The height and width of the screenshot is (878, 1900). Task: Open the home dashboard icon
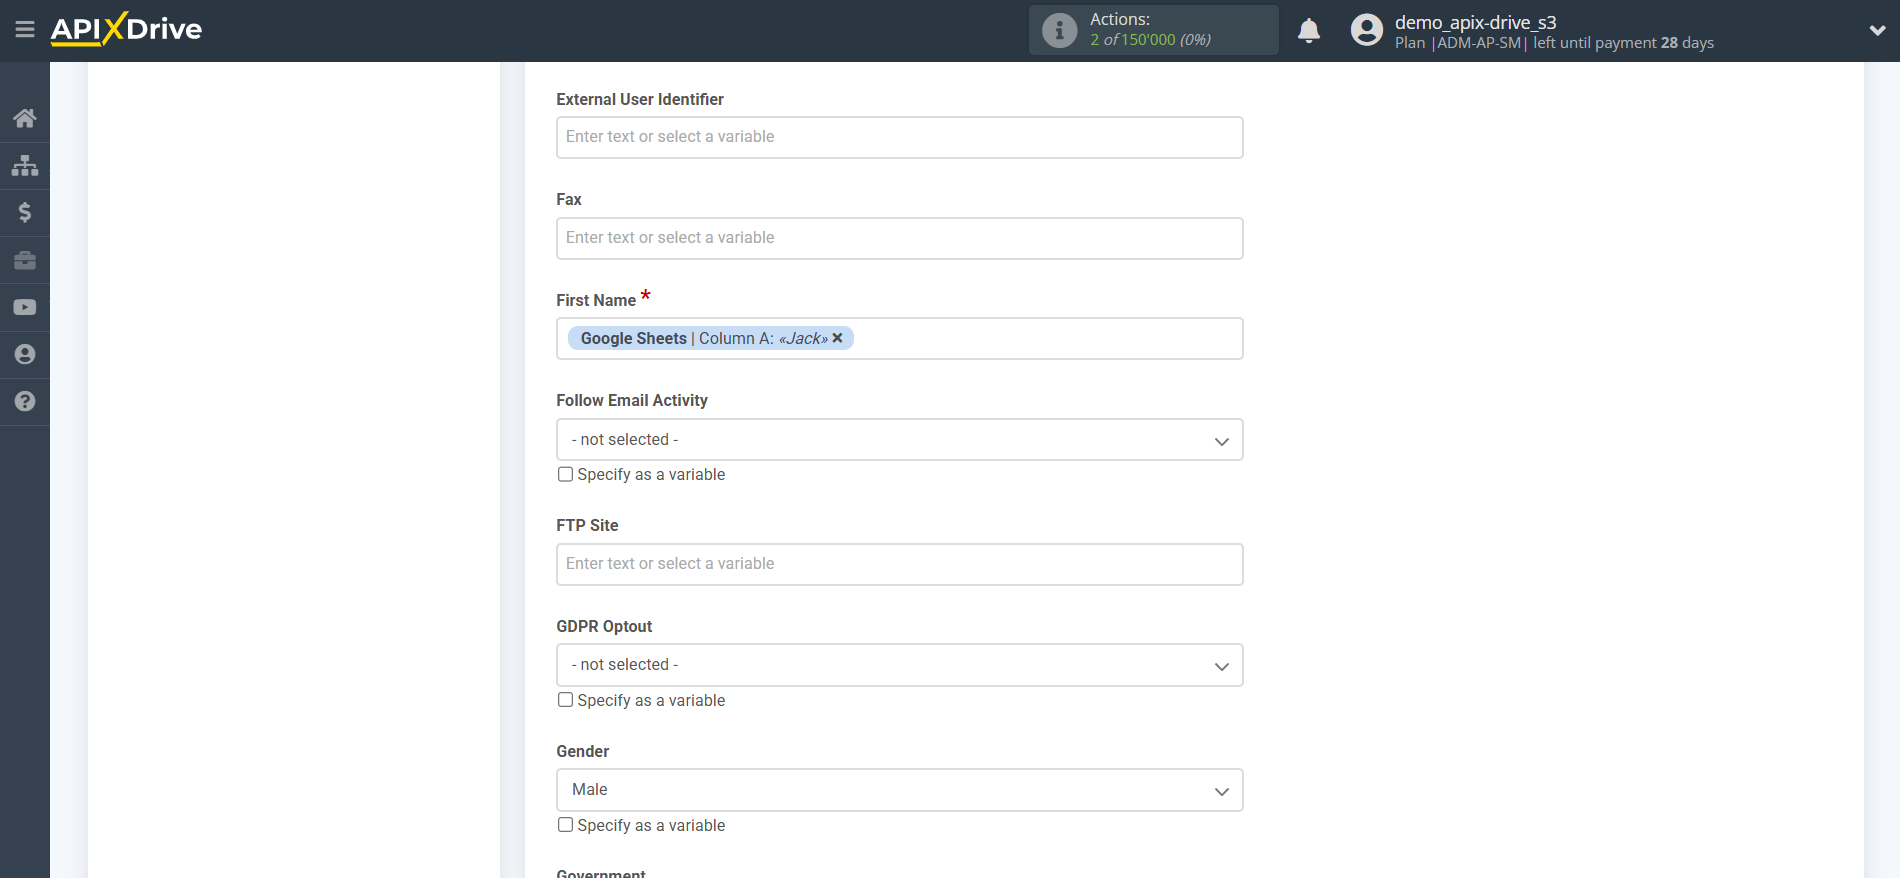click(25, 118)
